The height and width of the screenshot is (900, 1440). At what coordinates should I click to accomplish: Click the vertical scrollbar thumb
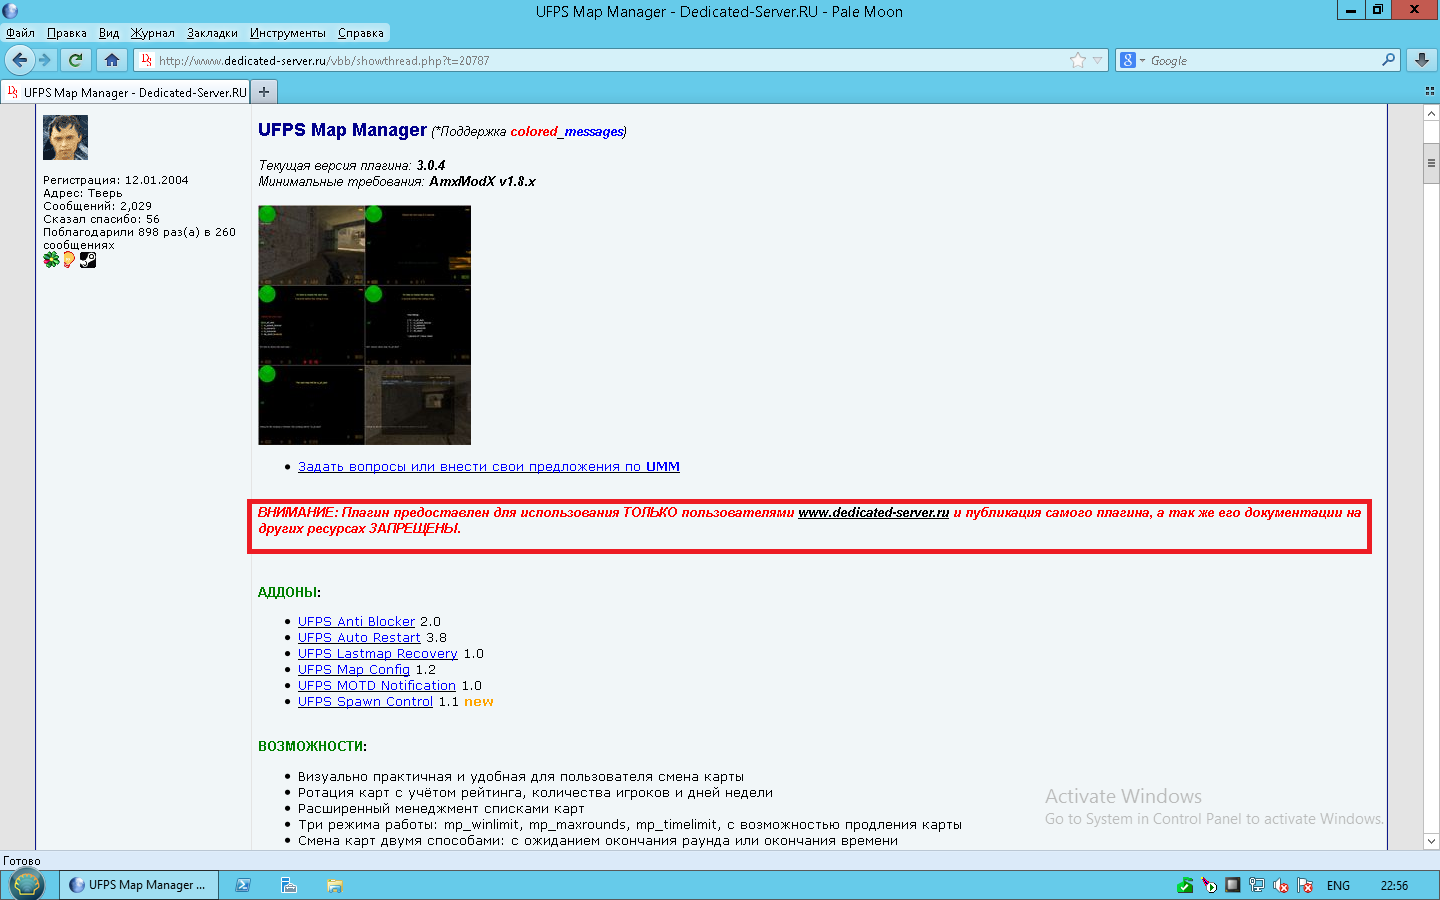[1431, 163]
